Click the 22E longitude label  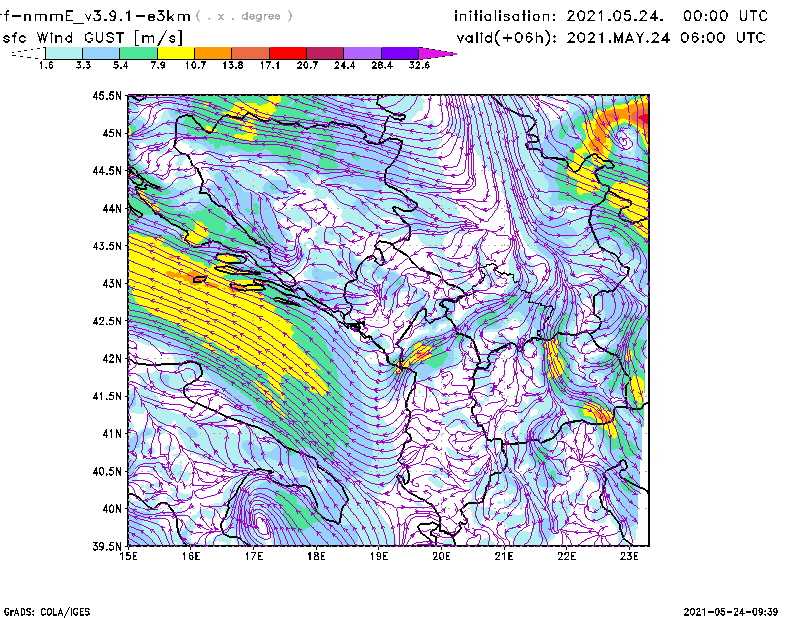point(566,556)
